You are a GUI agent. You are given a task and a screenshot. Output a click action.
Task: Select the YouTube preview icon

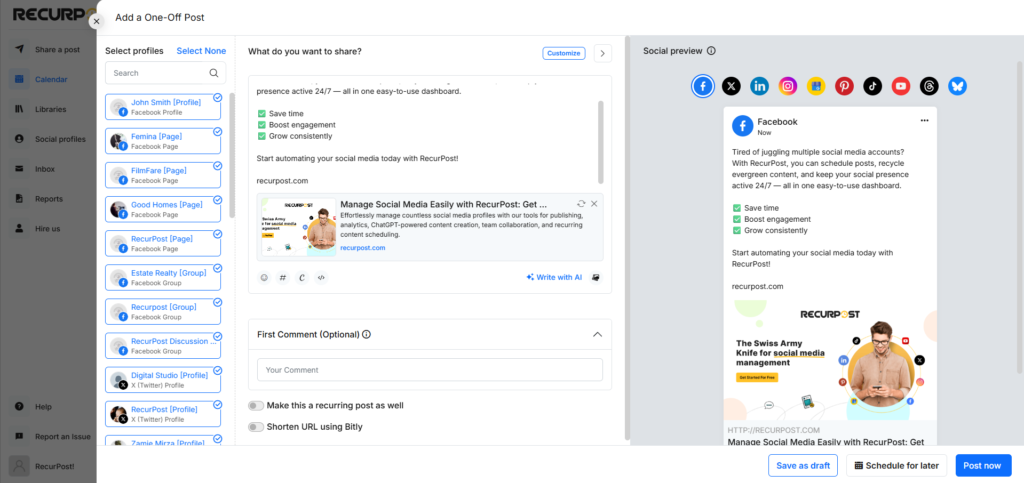[x=901, y=86]
